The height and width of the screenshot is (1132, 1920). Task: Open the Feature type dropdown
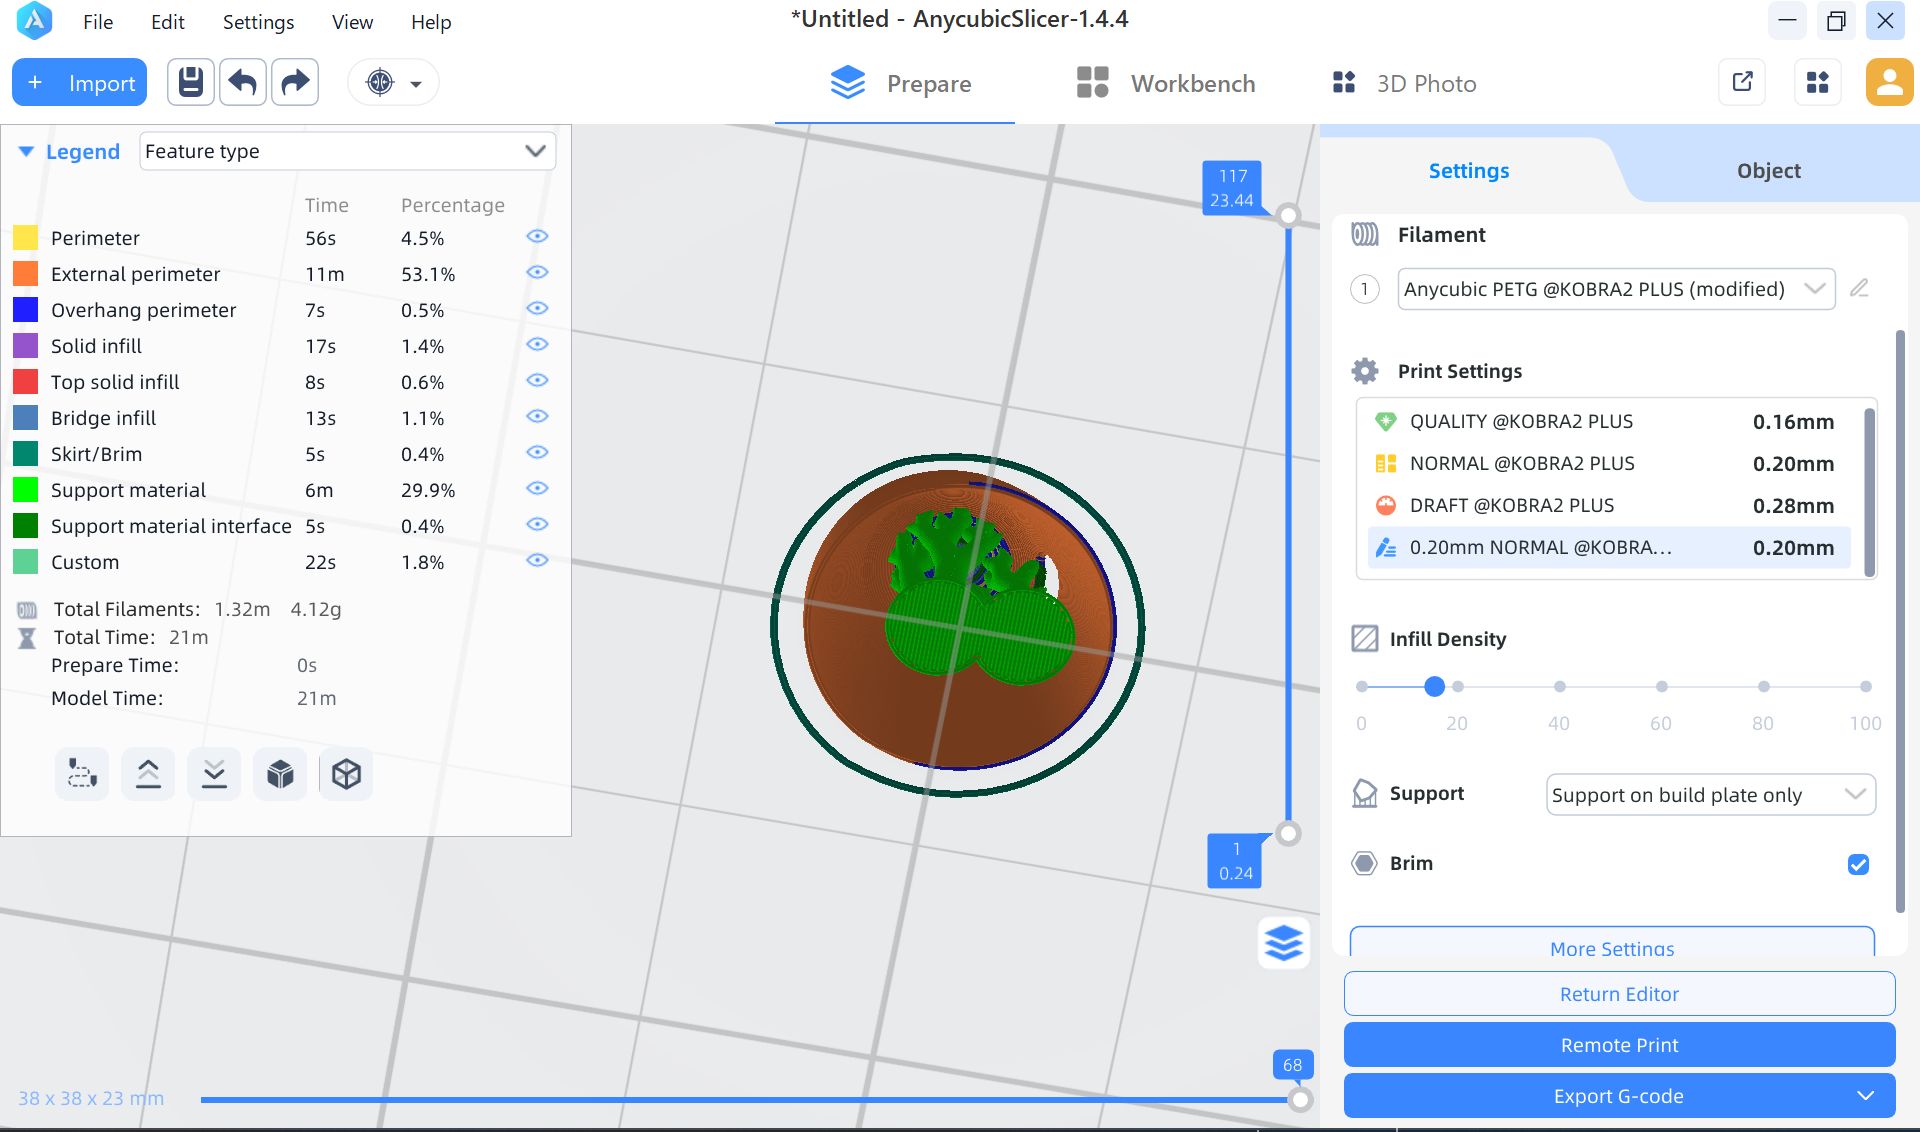pos(347,151)
